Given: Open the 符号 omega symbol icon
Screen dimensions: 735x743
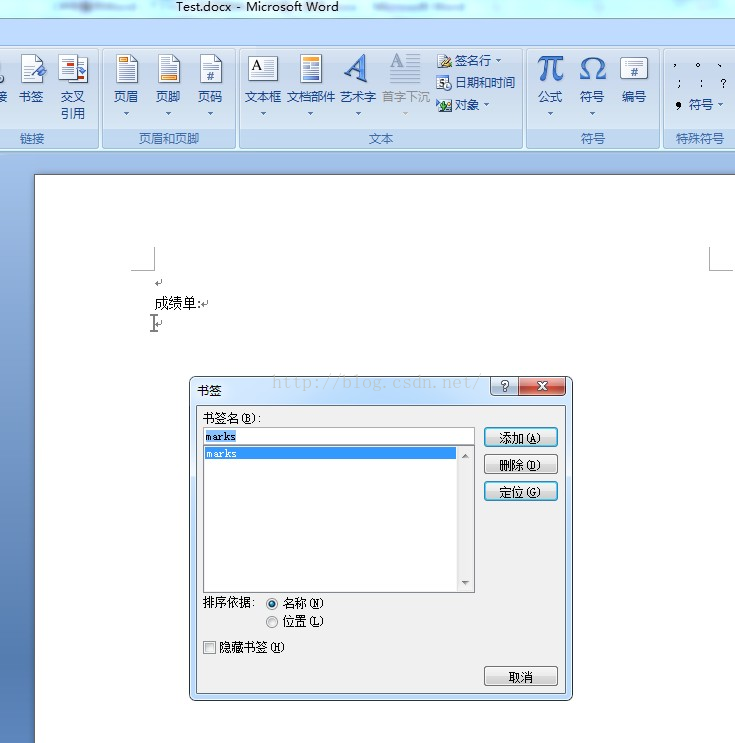Looking at the screenshot, I should click(x=592, y=79).
